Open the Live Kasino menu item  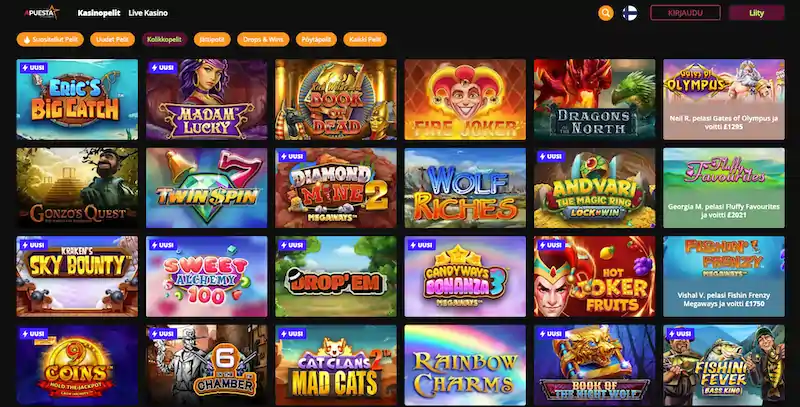(x=148, y=13)
